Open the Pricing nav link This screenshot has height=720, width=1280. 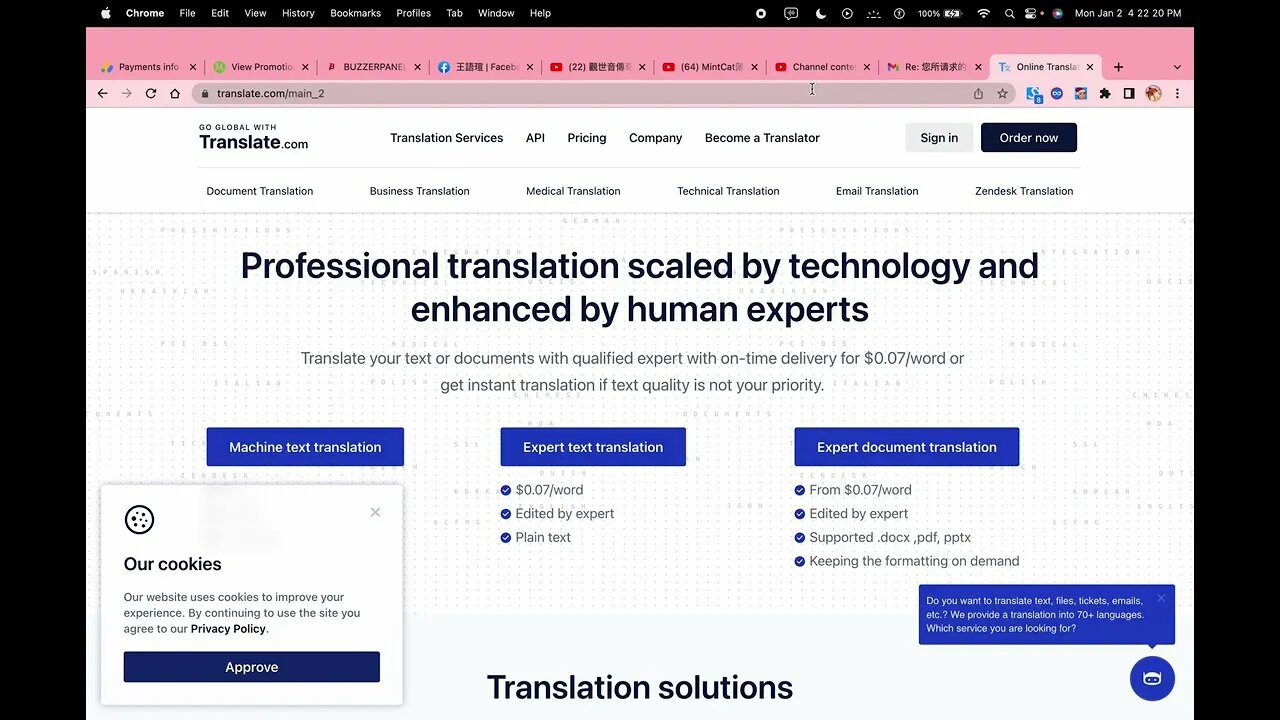tap(587, 138)
